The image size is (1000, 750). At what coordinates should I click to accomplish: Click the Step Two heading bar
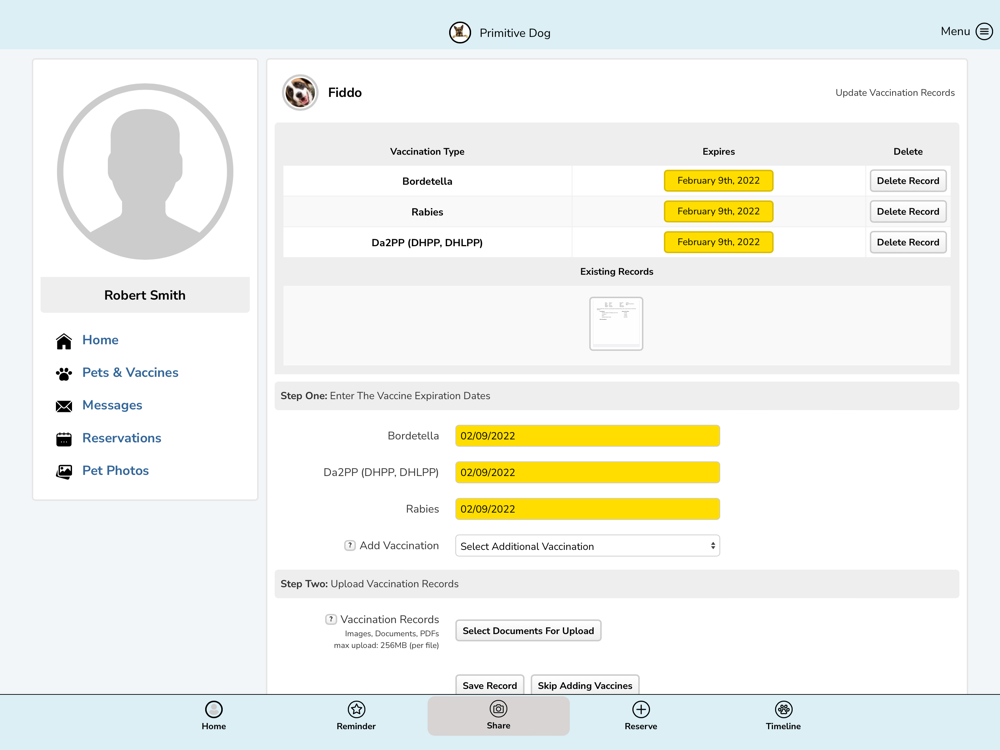[617, 584]
